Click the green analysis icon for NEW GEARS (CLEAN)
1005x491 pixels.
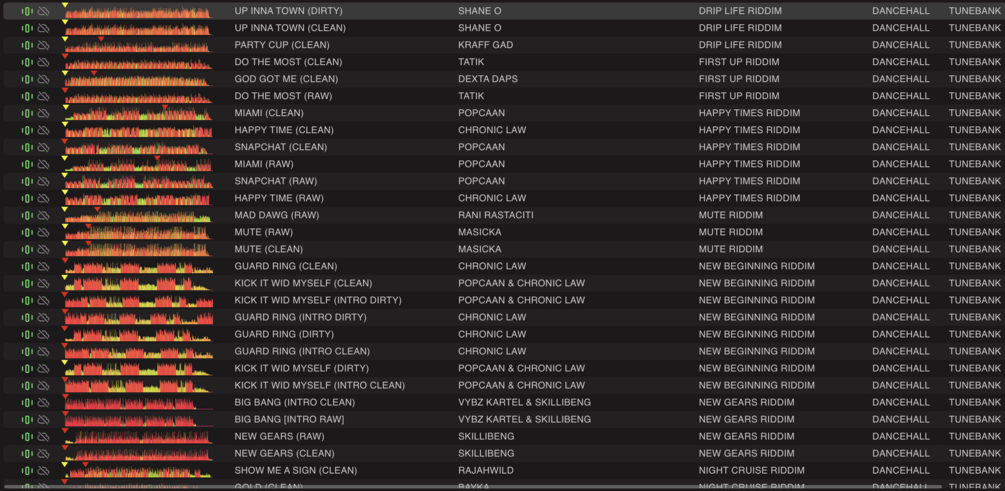[27, 453]
